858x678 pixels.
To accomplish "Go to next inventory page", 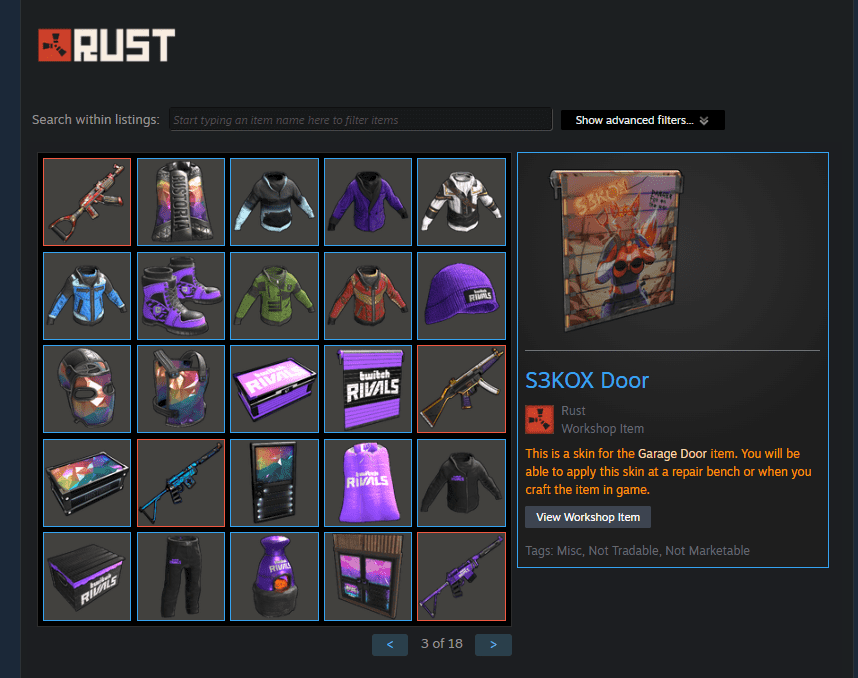I will click(493, 645).
